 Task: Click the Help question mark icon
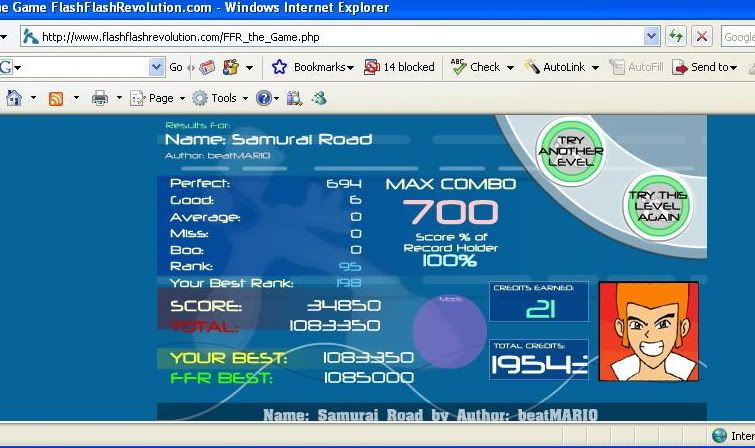(263, 98)
